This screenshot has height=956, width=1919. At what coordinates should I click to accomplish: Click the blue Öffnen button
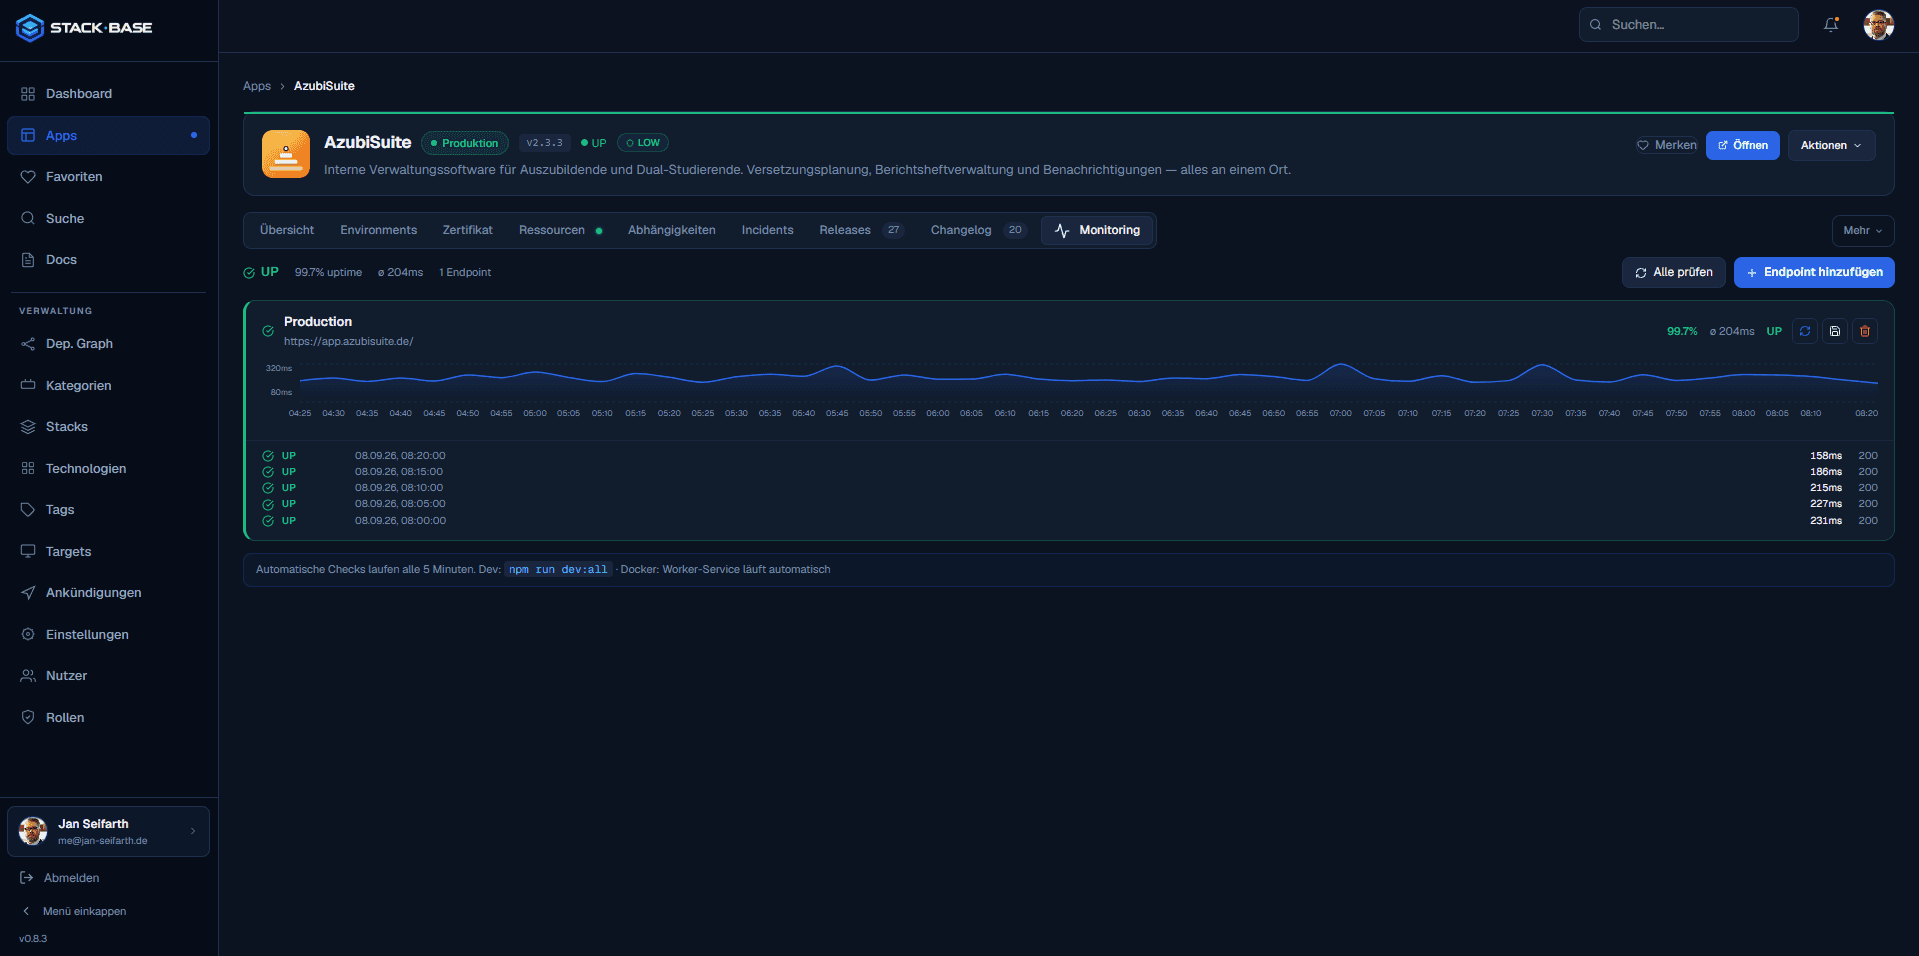pyautogui.click(x=1742, y=145)
